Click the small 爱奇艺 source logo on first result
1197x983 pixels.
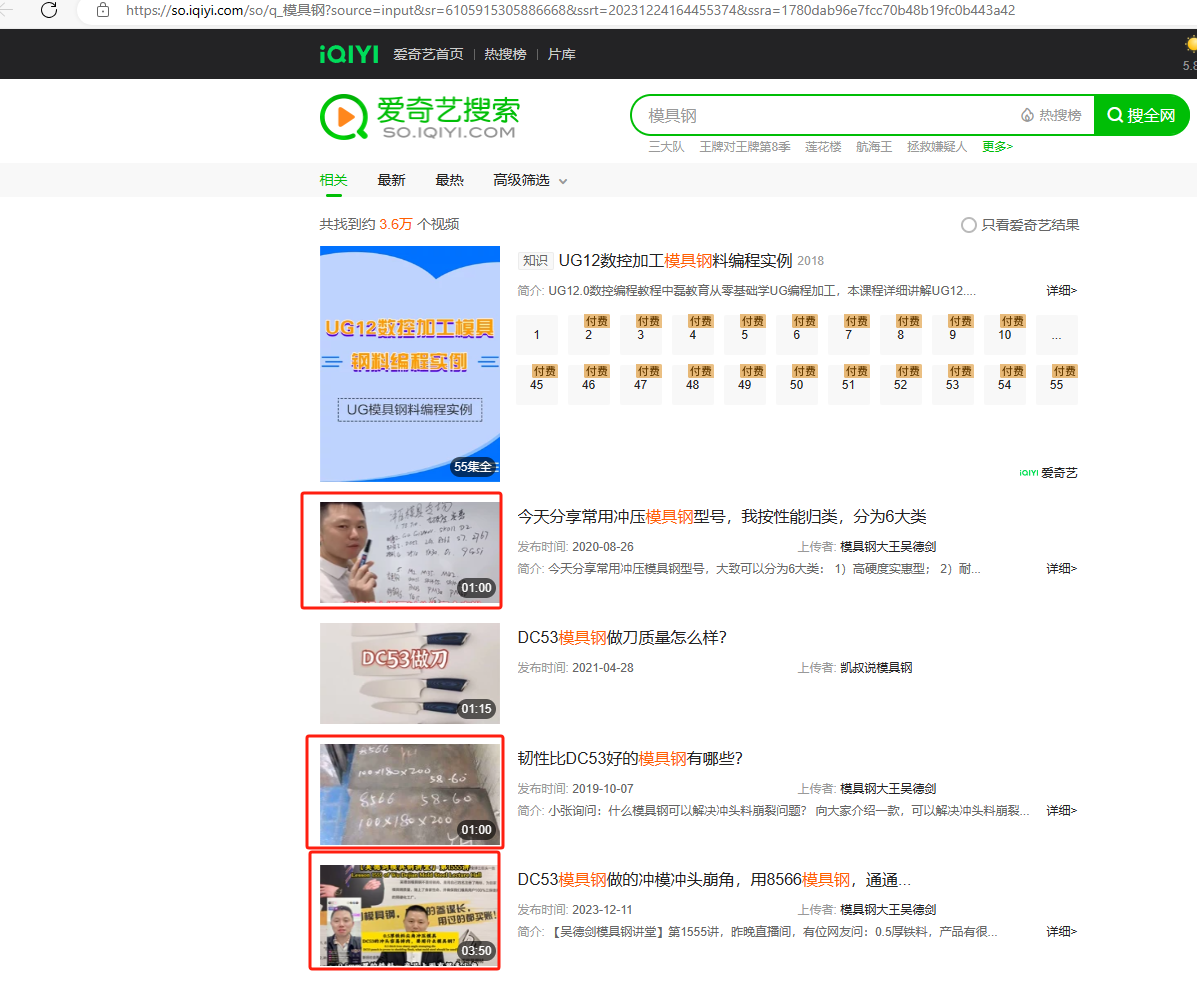coord(1048,473)
